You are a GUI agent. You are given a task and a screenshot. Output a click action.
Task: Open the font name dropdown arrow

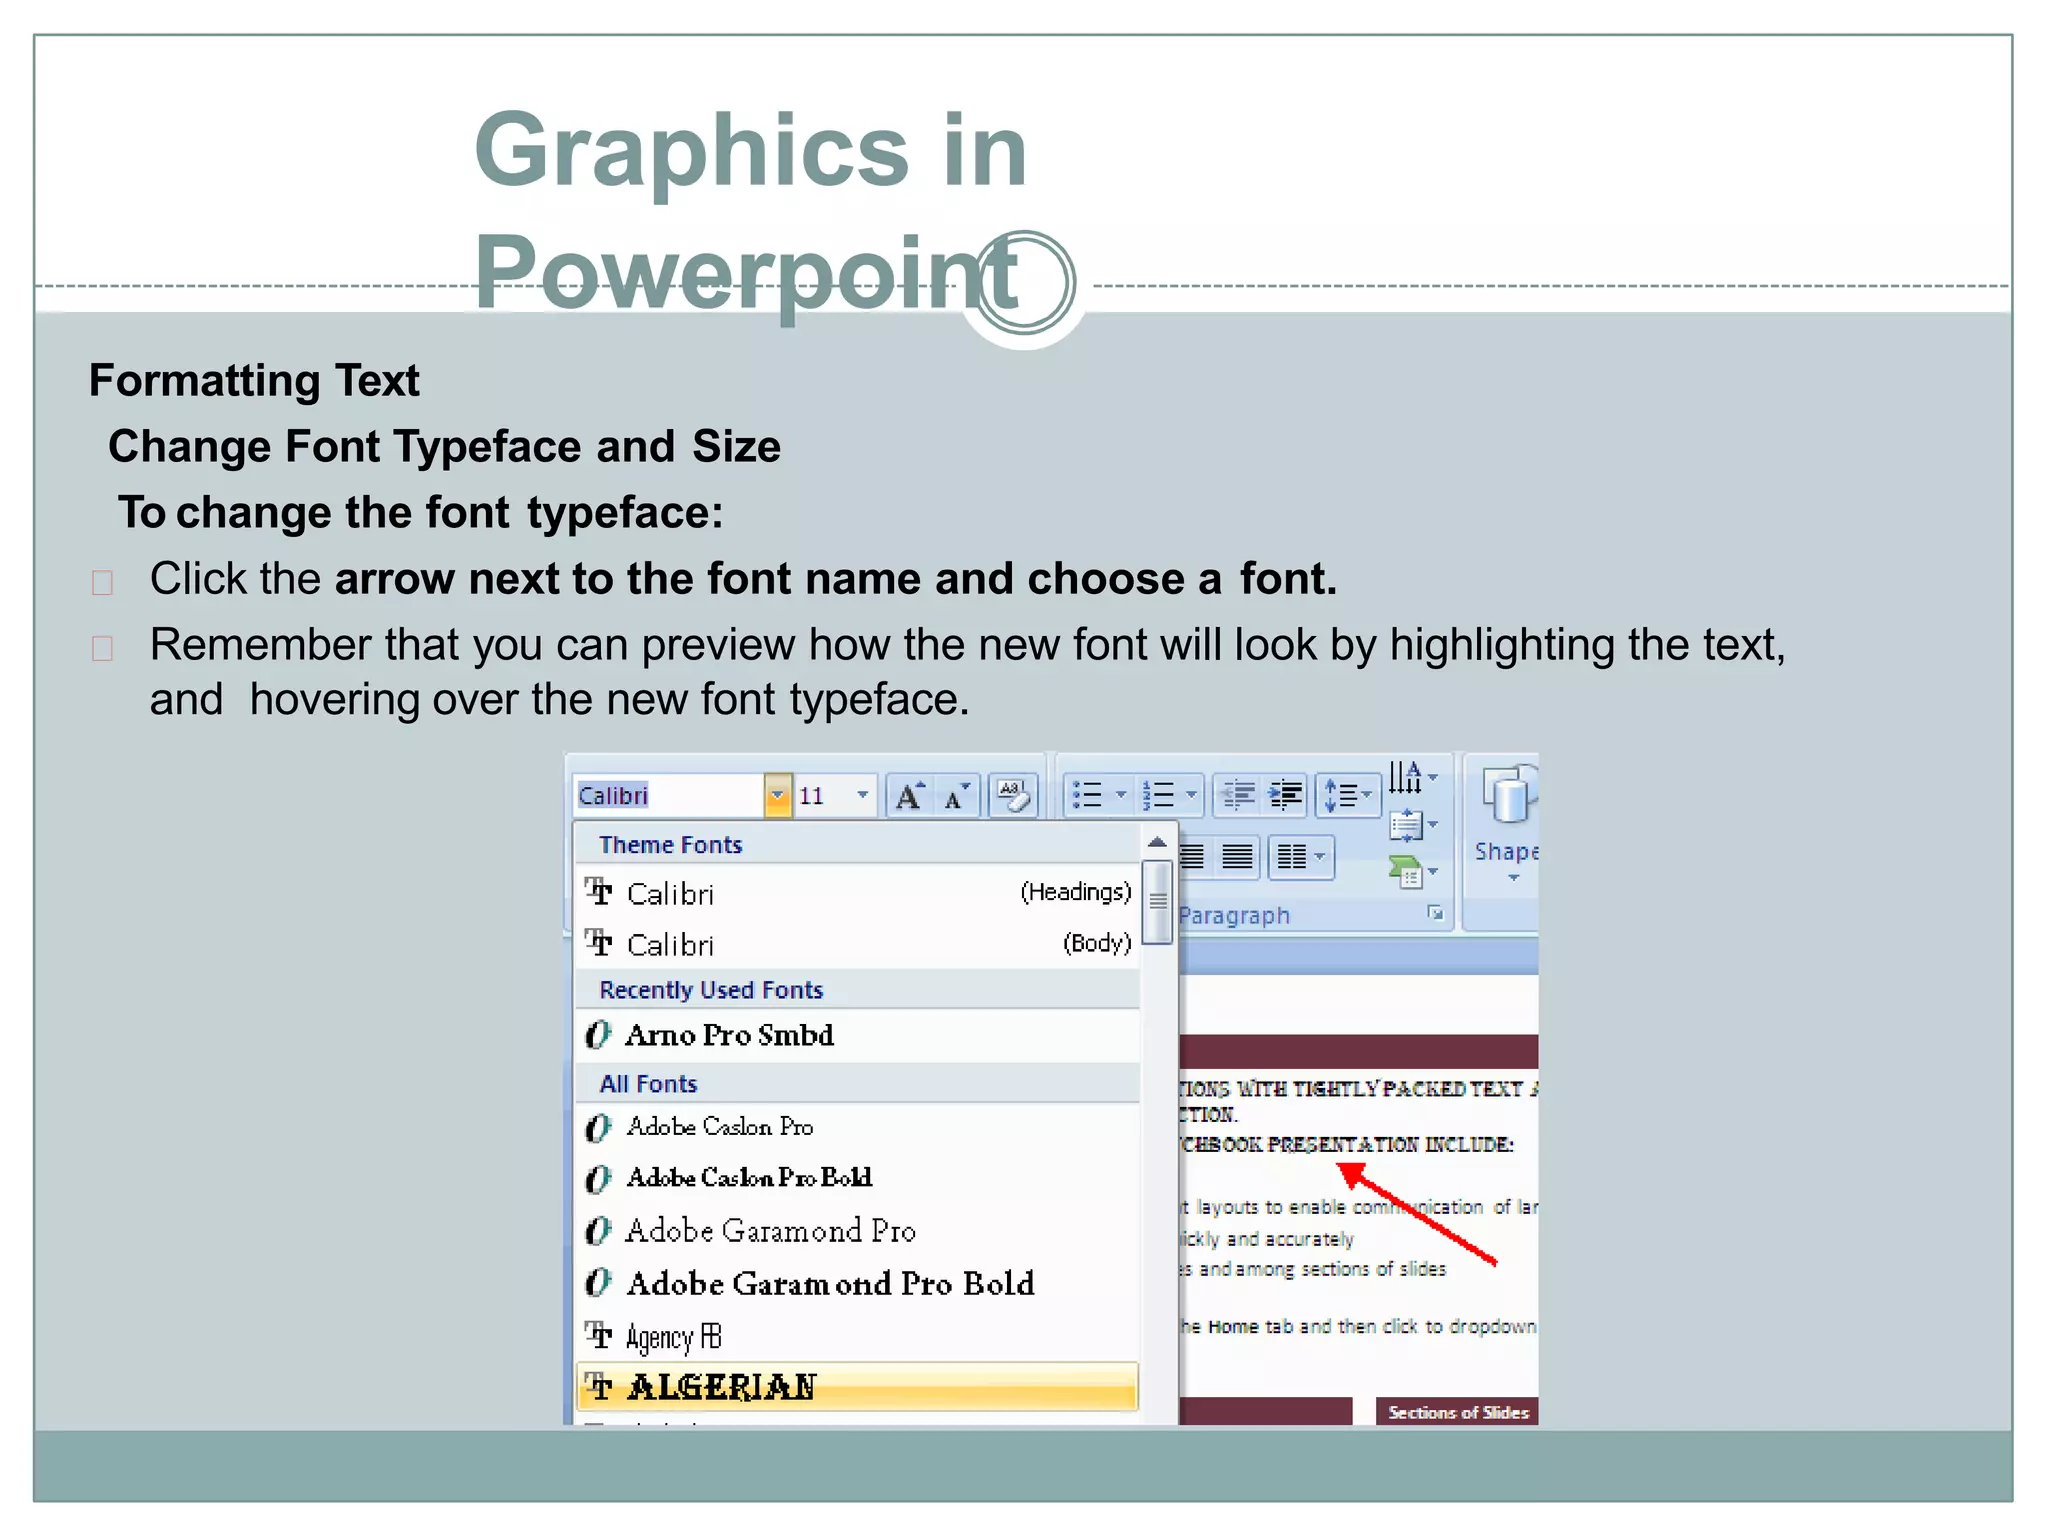[x=778, y=796]
